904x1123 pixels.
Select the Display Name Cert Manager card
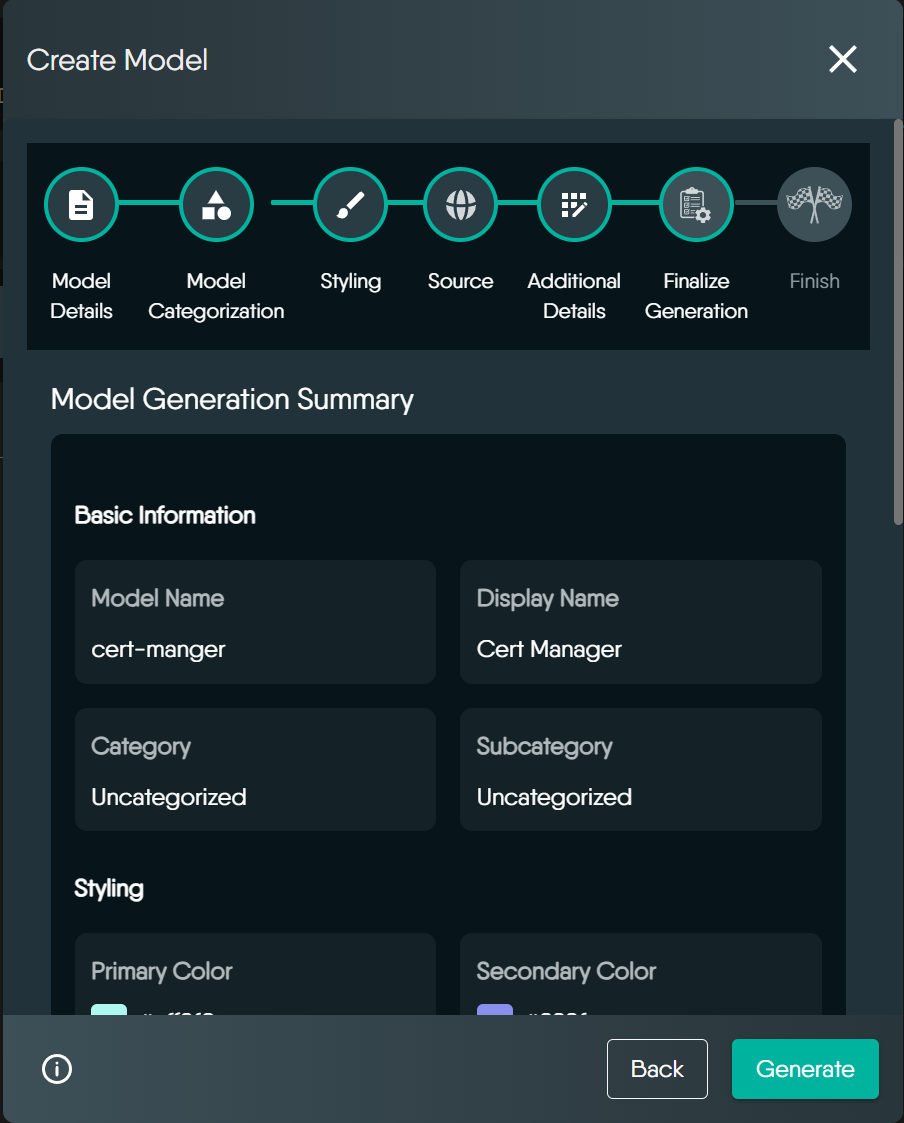tap(640, 622)
